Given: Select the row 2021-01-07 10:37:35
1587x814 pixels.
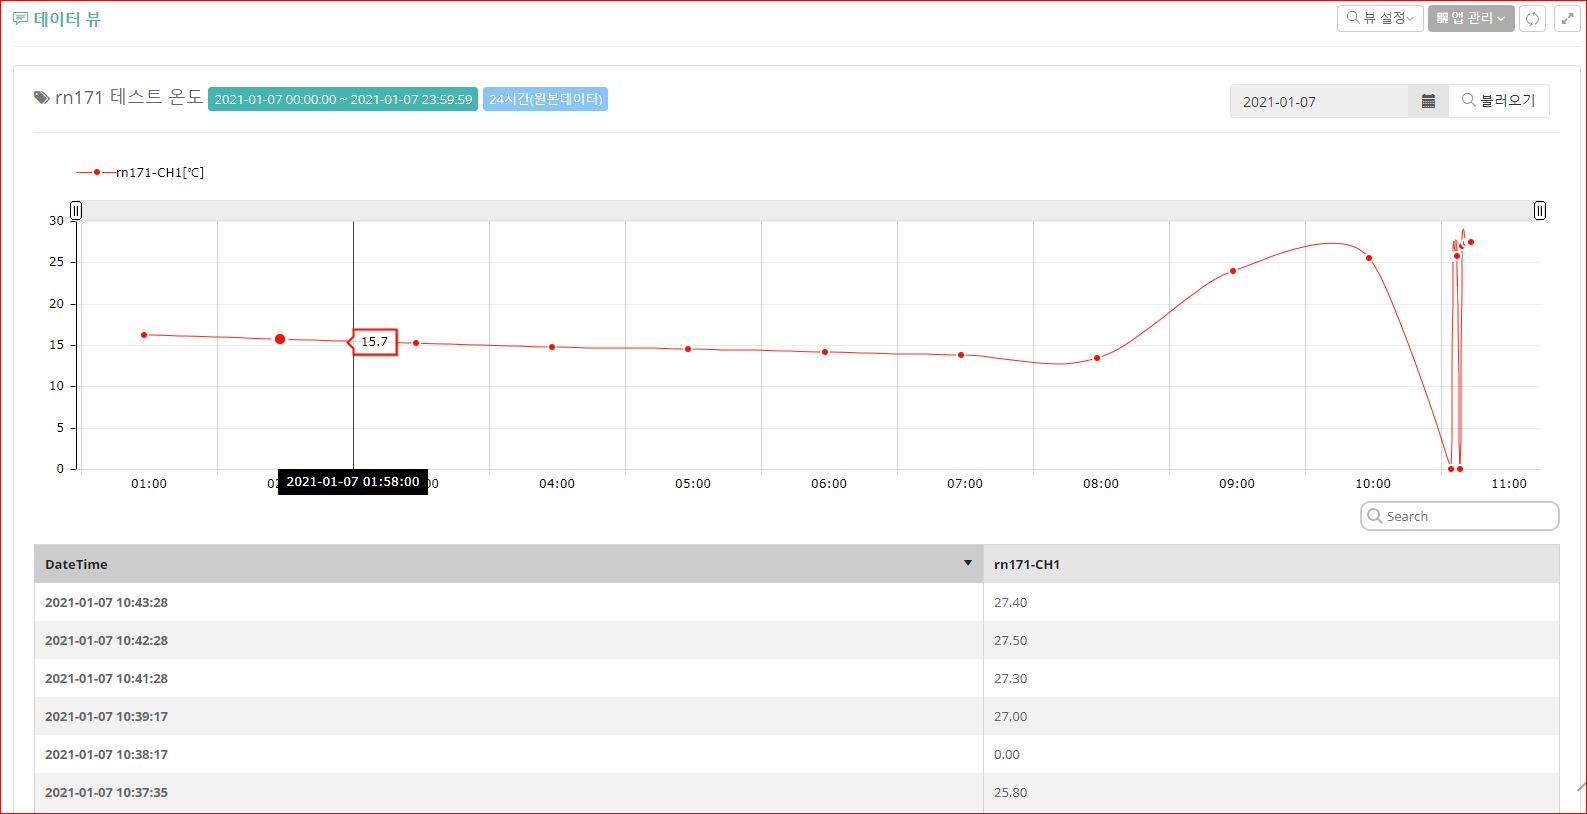Looking at the screenshot, I should click(797, 792).
